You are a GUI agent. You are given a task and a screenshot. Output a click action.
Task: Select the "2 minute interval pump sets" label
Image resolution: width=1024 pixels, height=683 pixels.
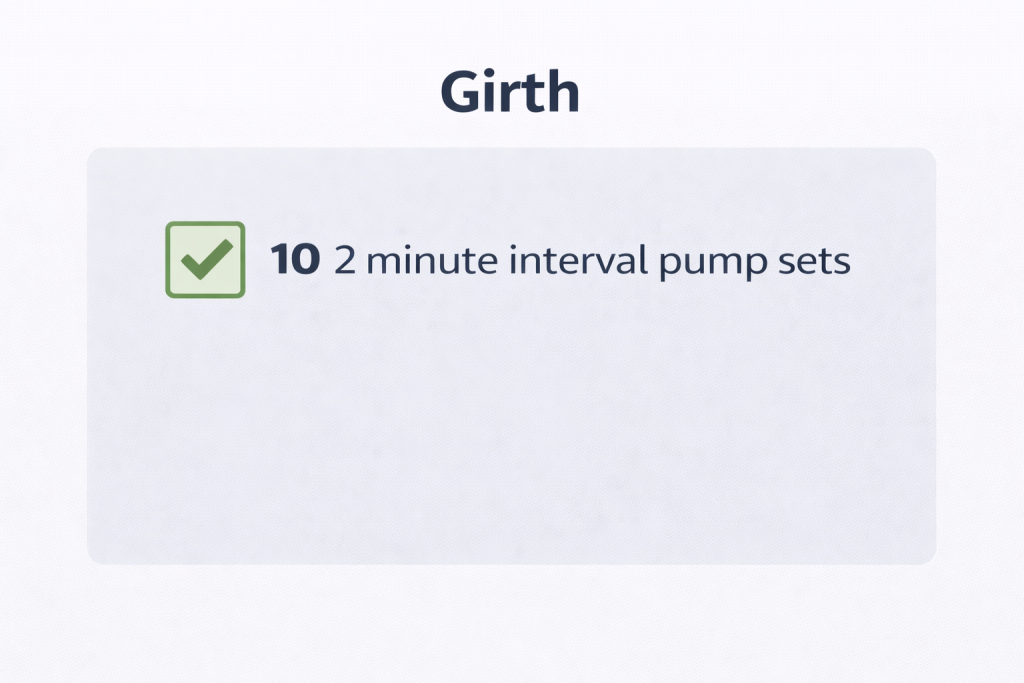[x=592, y=261]
